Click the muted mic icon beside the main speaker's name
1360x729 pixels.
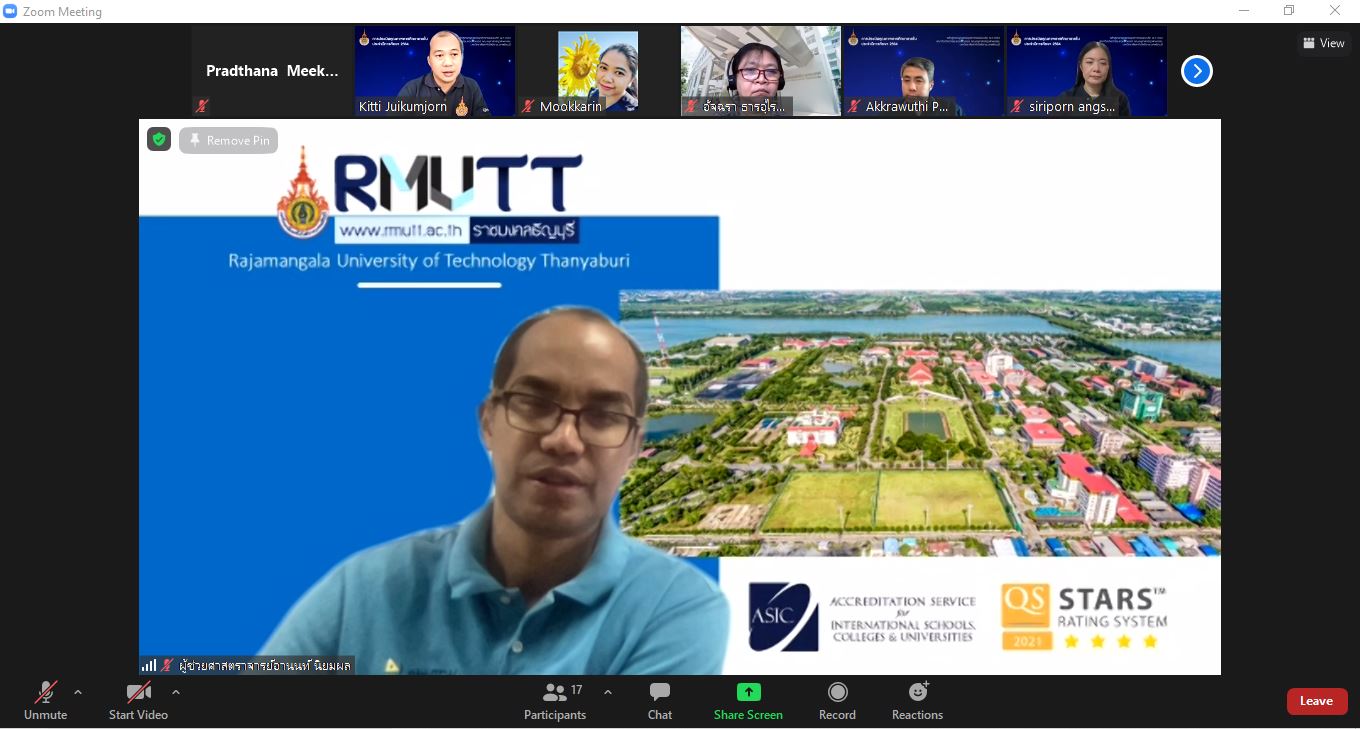point(168,665)
